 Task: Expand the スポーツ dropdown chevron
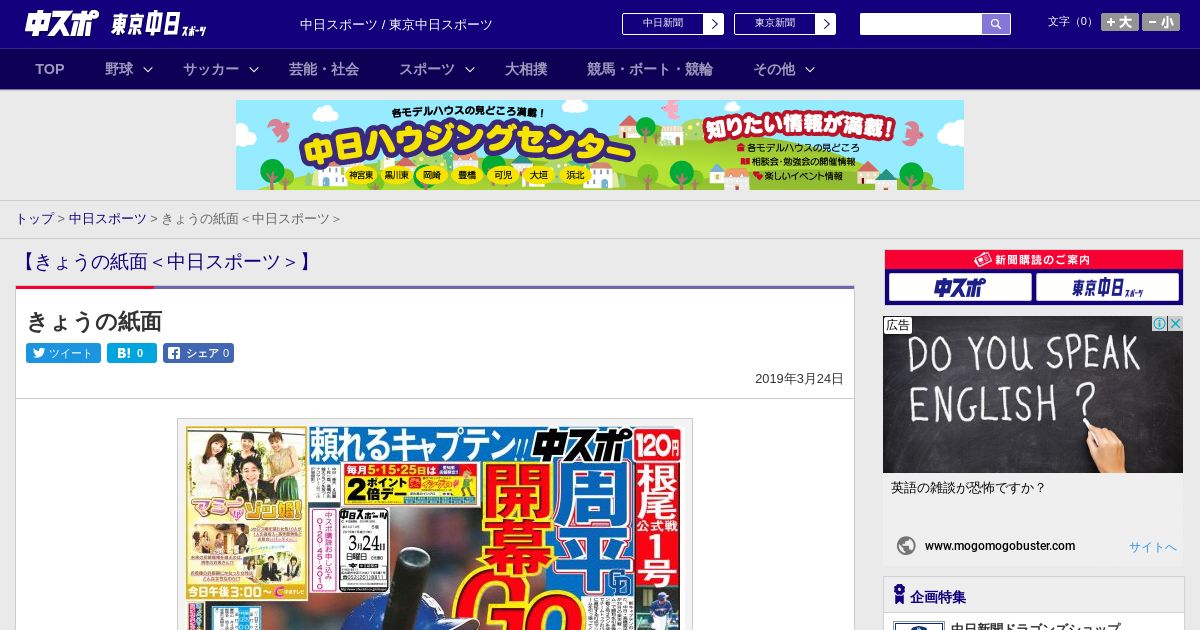click(x=470, y=69)
